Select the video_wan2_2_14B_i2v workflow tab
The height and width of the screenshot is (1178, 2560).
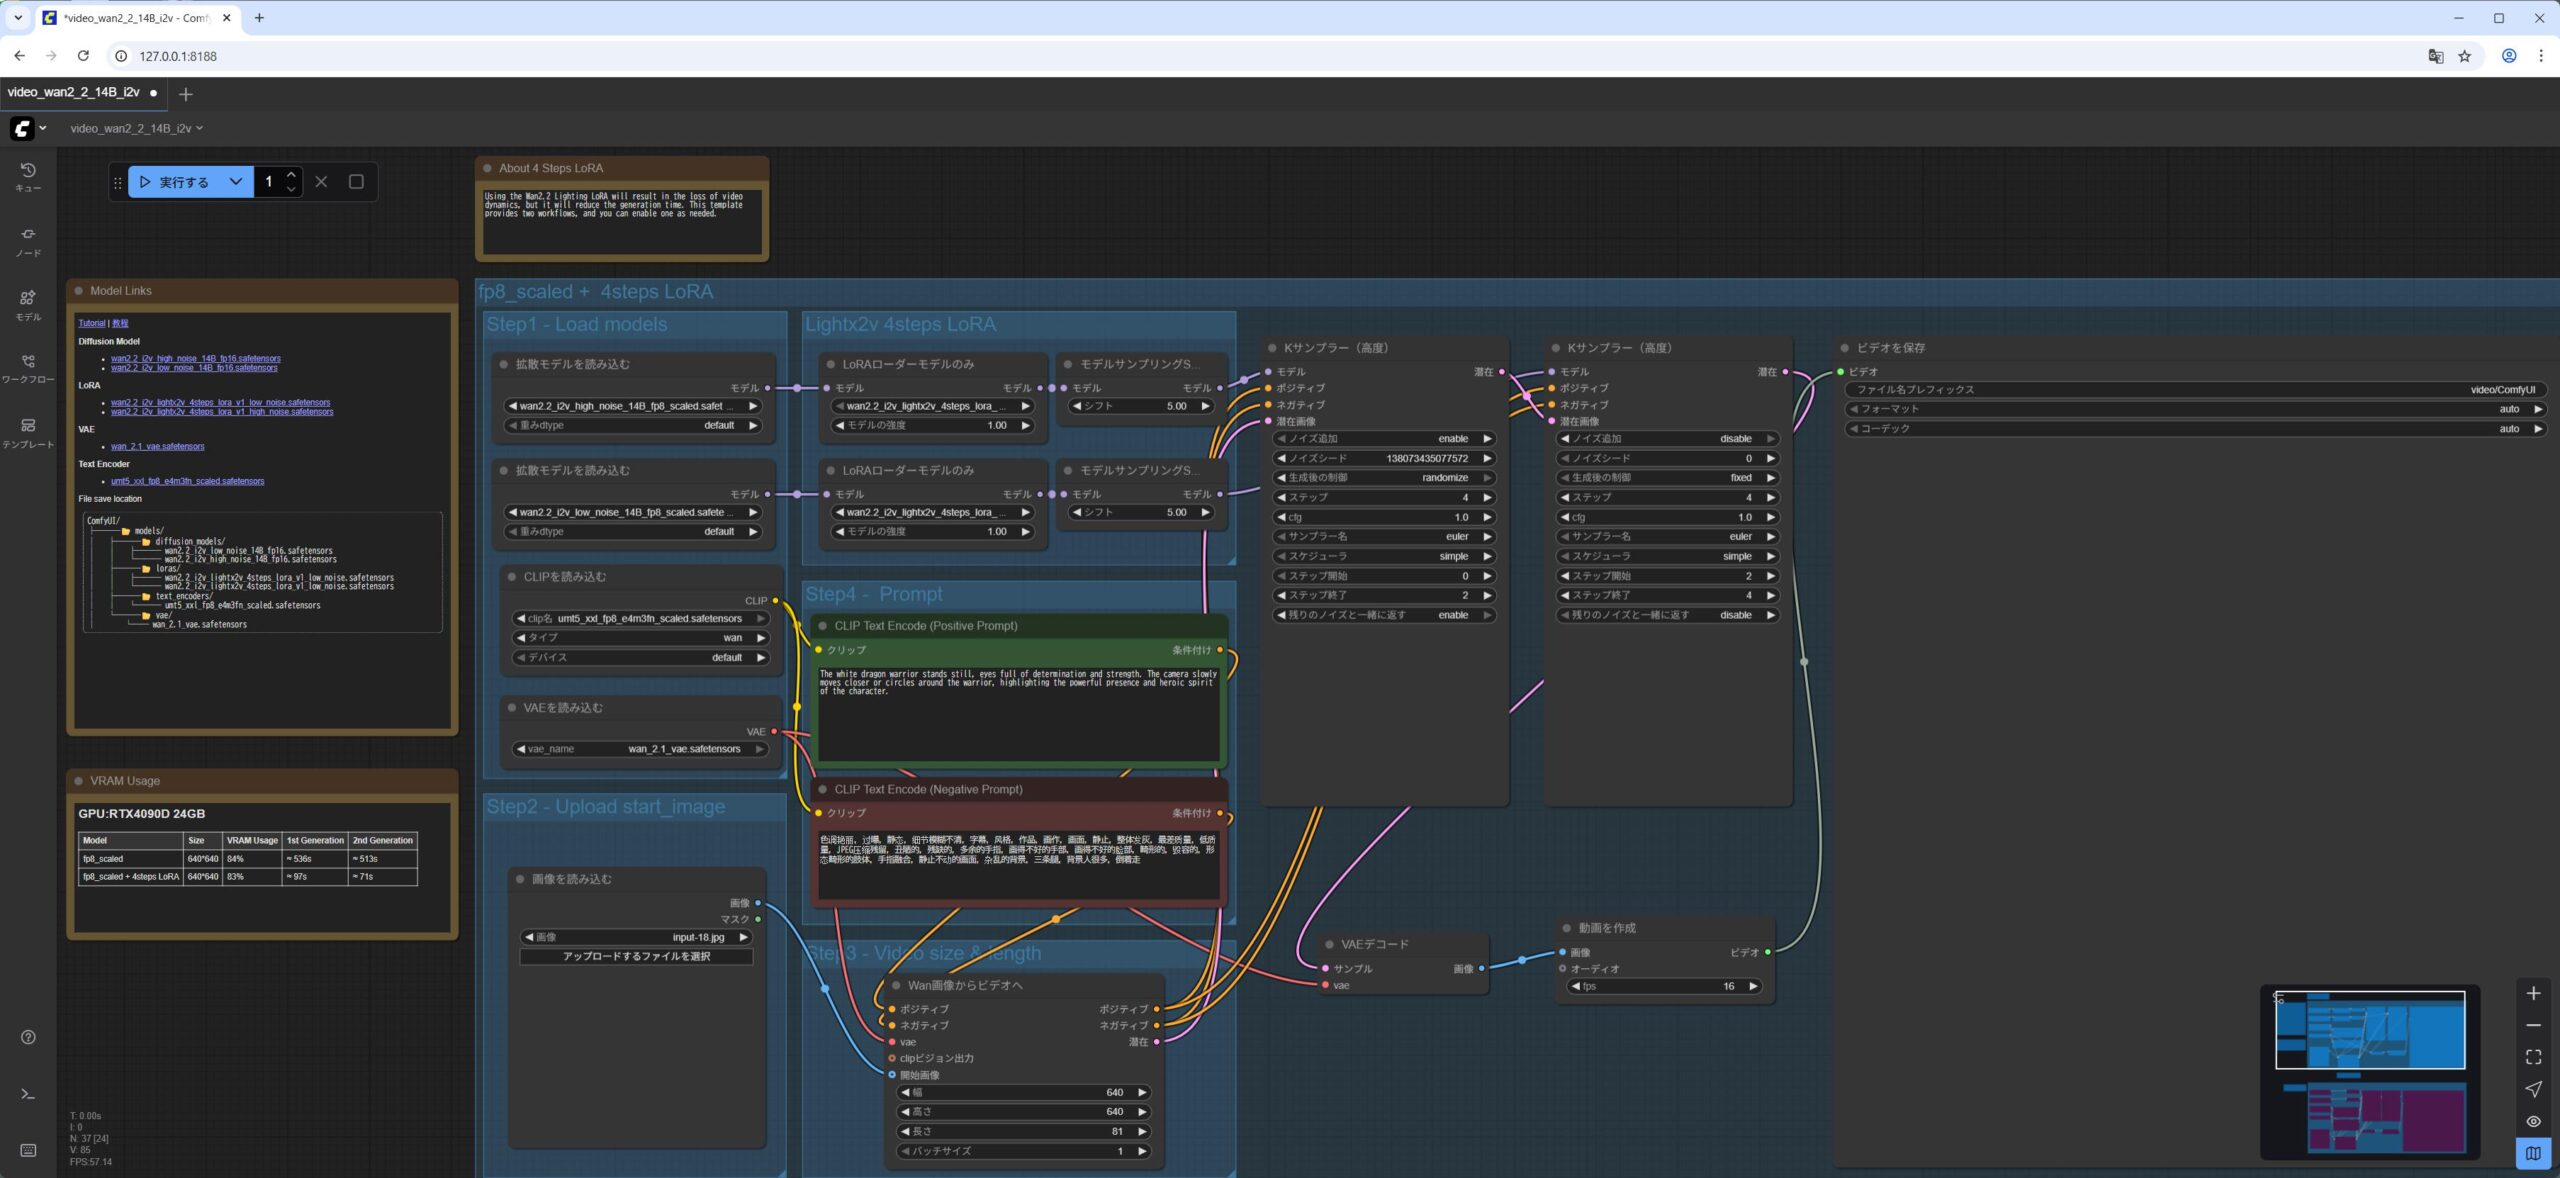(x=82, y=92)
